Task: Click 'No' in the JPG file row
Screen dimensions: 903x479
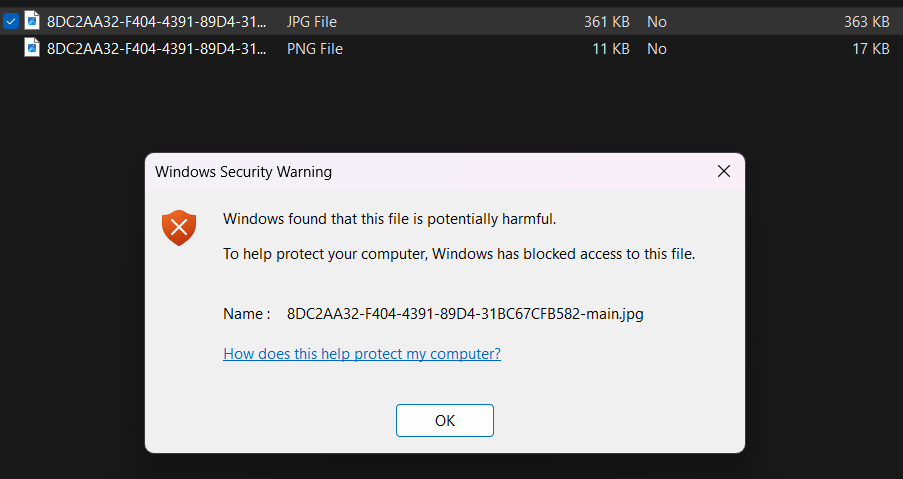Action: pyautogui.click(x=657, y=21)
